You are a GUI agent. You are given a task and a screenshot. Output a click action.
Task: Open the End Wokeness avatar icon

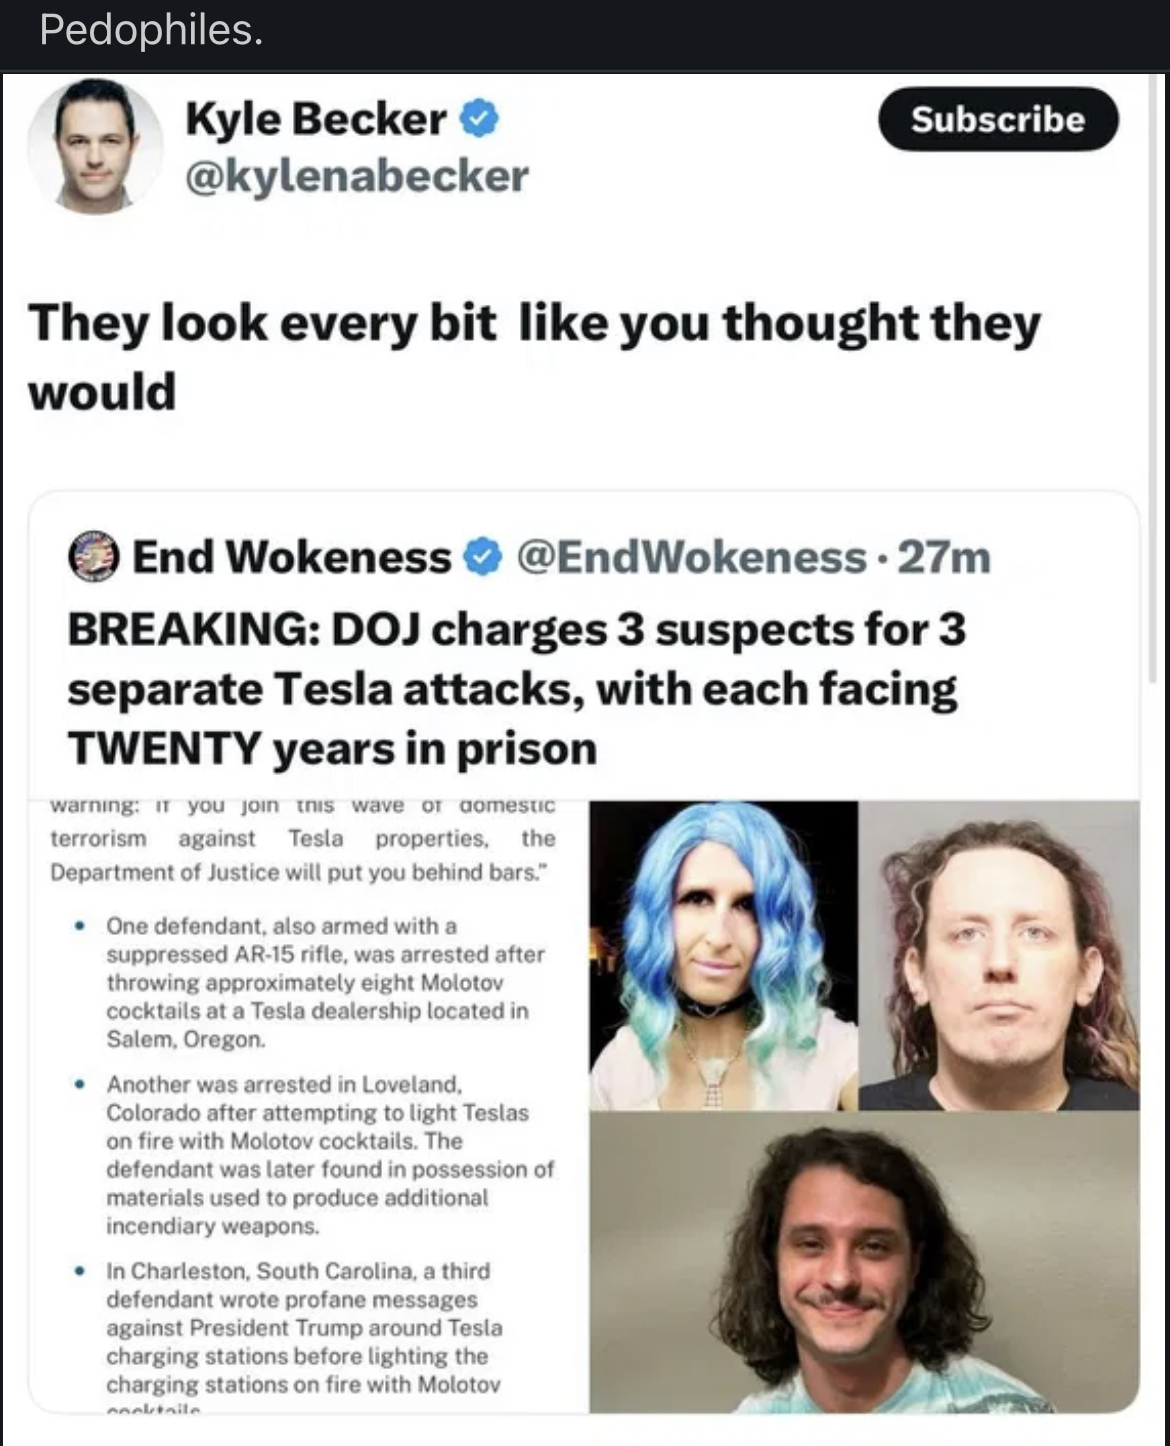click(x=94, y=557)
